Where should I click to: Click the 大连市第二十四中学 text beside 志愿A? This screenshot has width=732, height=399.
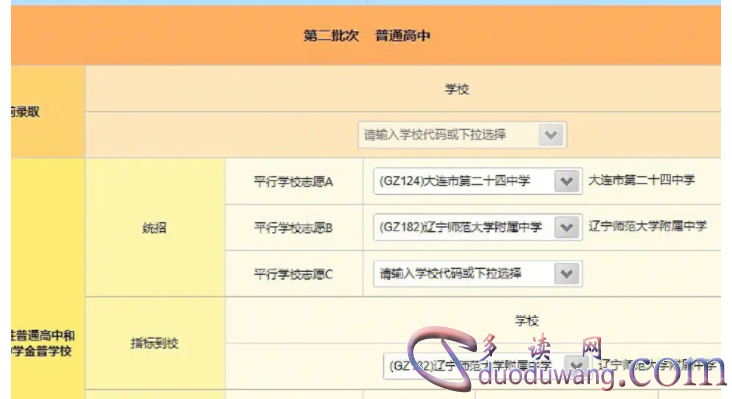(x=641, y=180)
